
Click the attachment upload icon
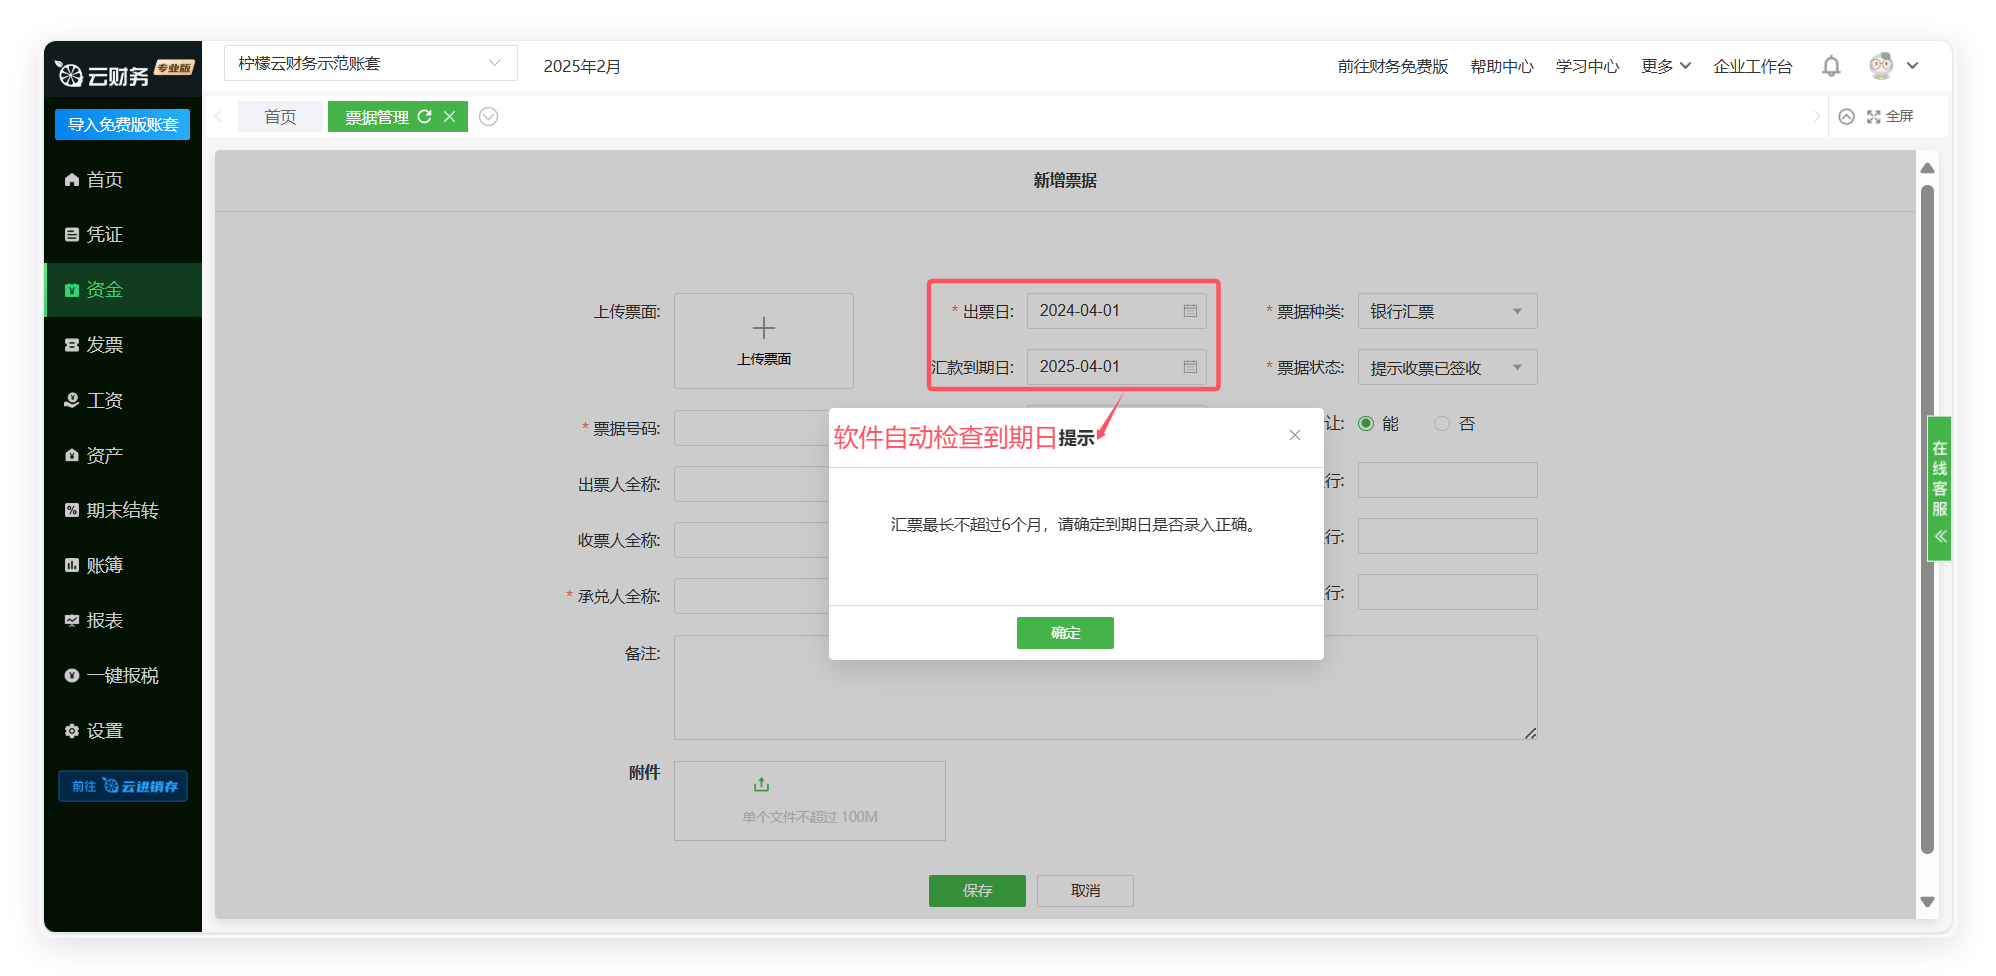761,785
